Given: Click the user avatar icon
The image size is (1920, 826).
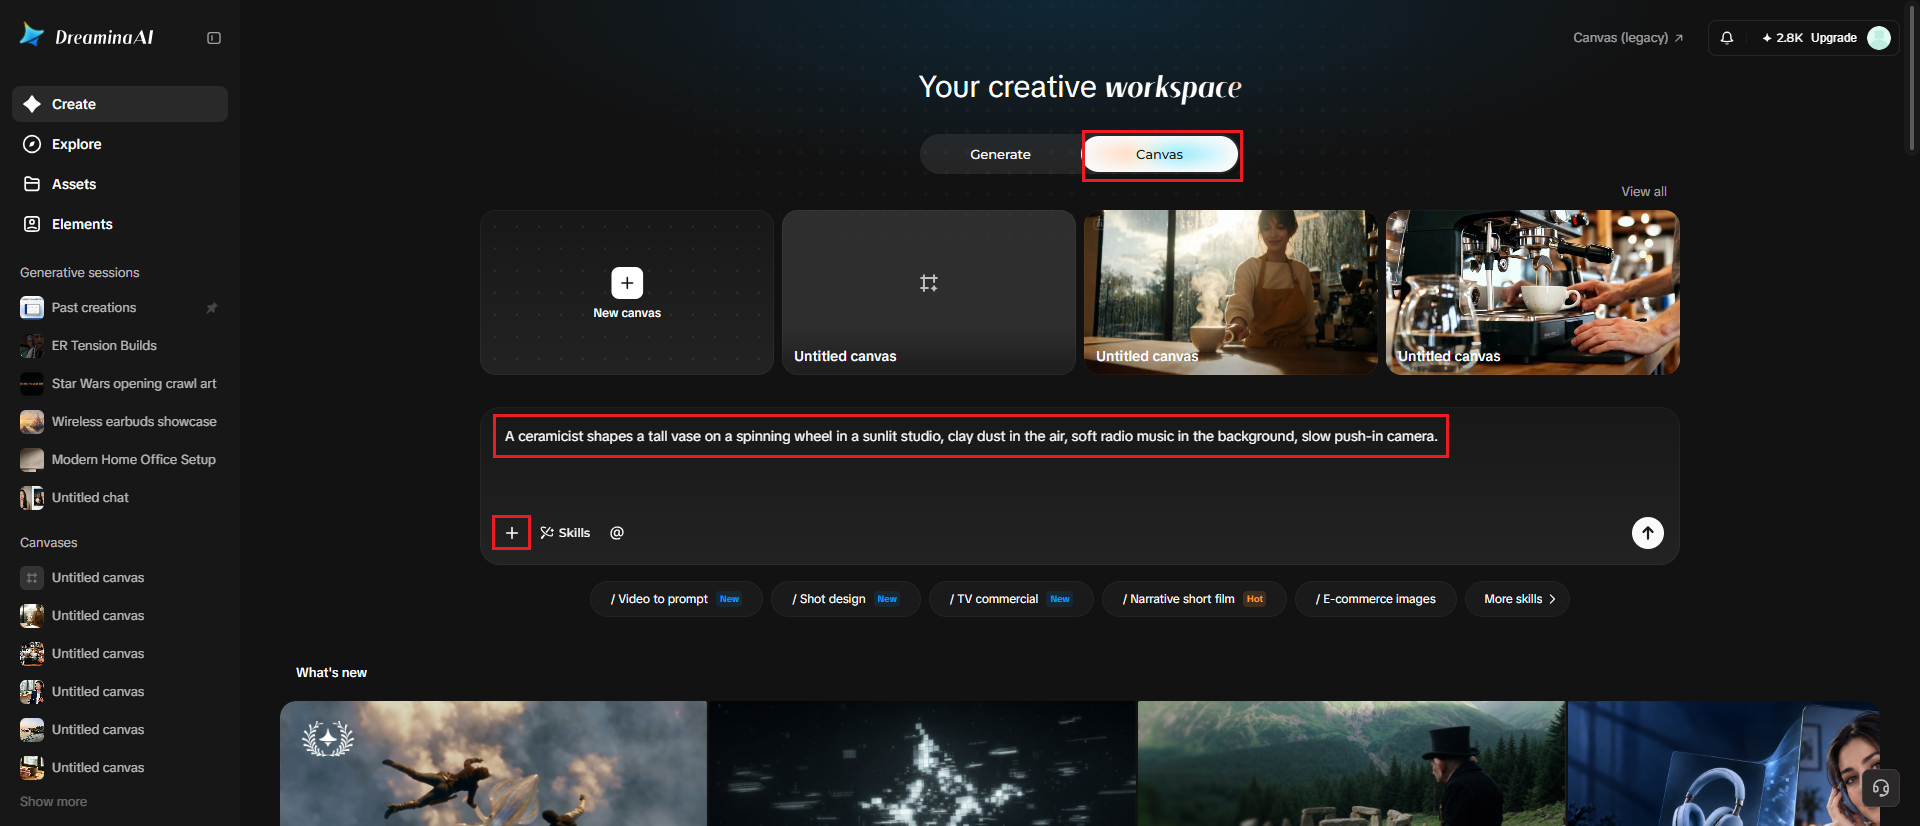Looking at the screenshot, I should pos(1879,38).
